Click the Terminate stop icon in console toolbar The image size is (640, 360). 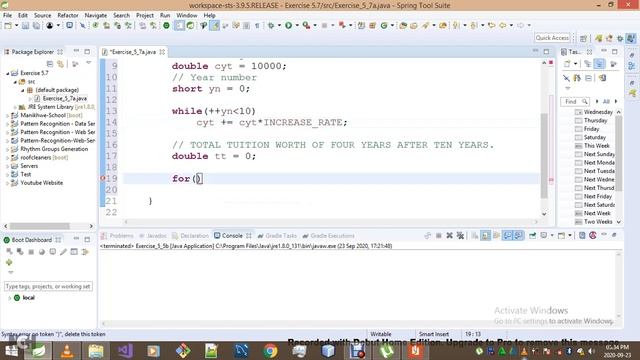tap(439, 236)
